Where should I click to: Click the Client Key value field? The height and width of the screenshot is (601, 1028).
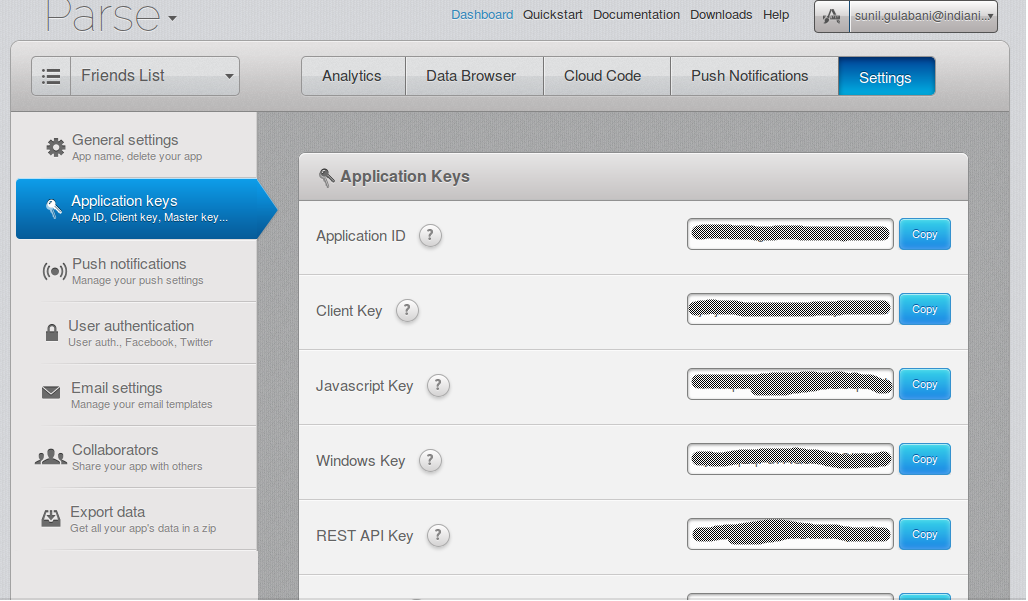pyautogui.click(x=790, y=309)
